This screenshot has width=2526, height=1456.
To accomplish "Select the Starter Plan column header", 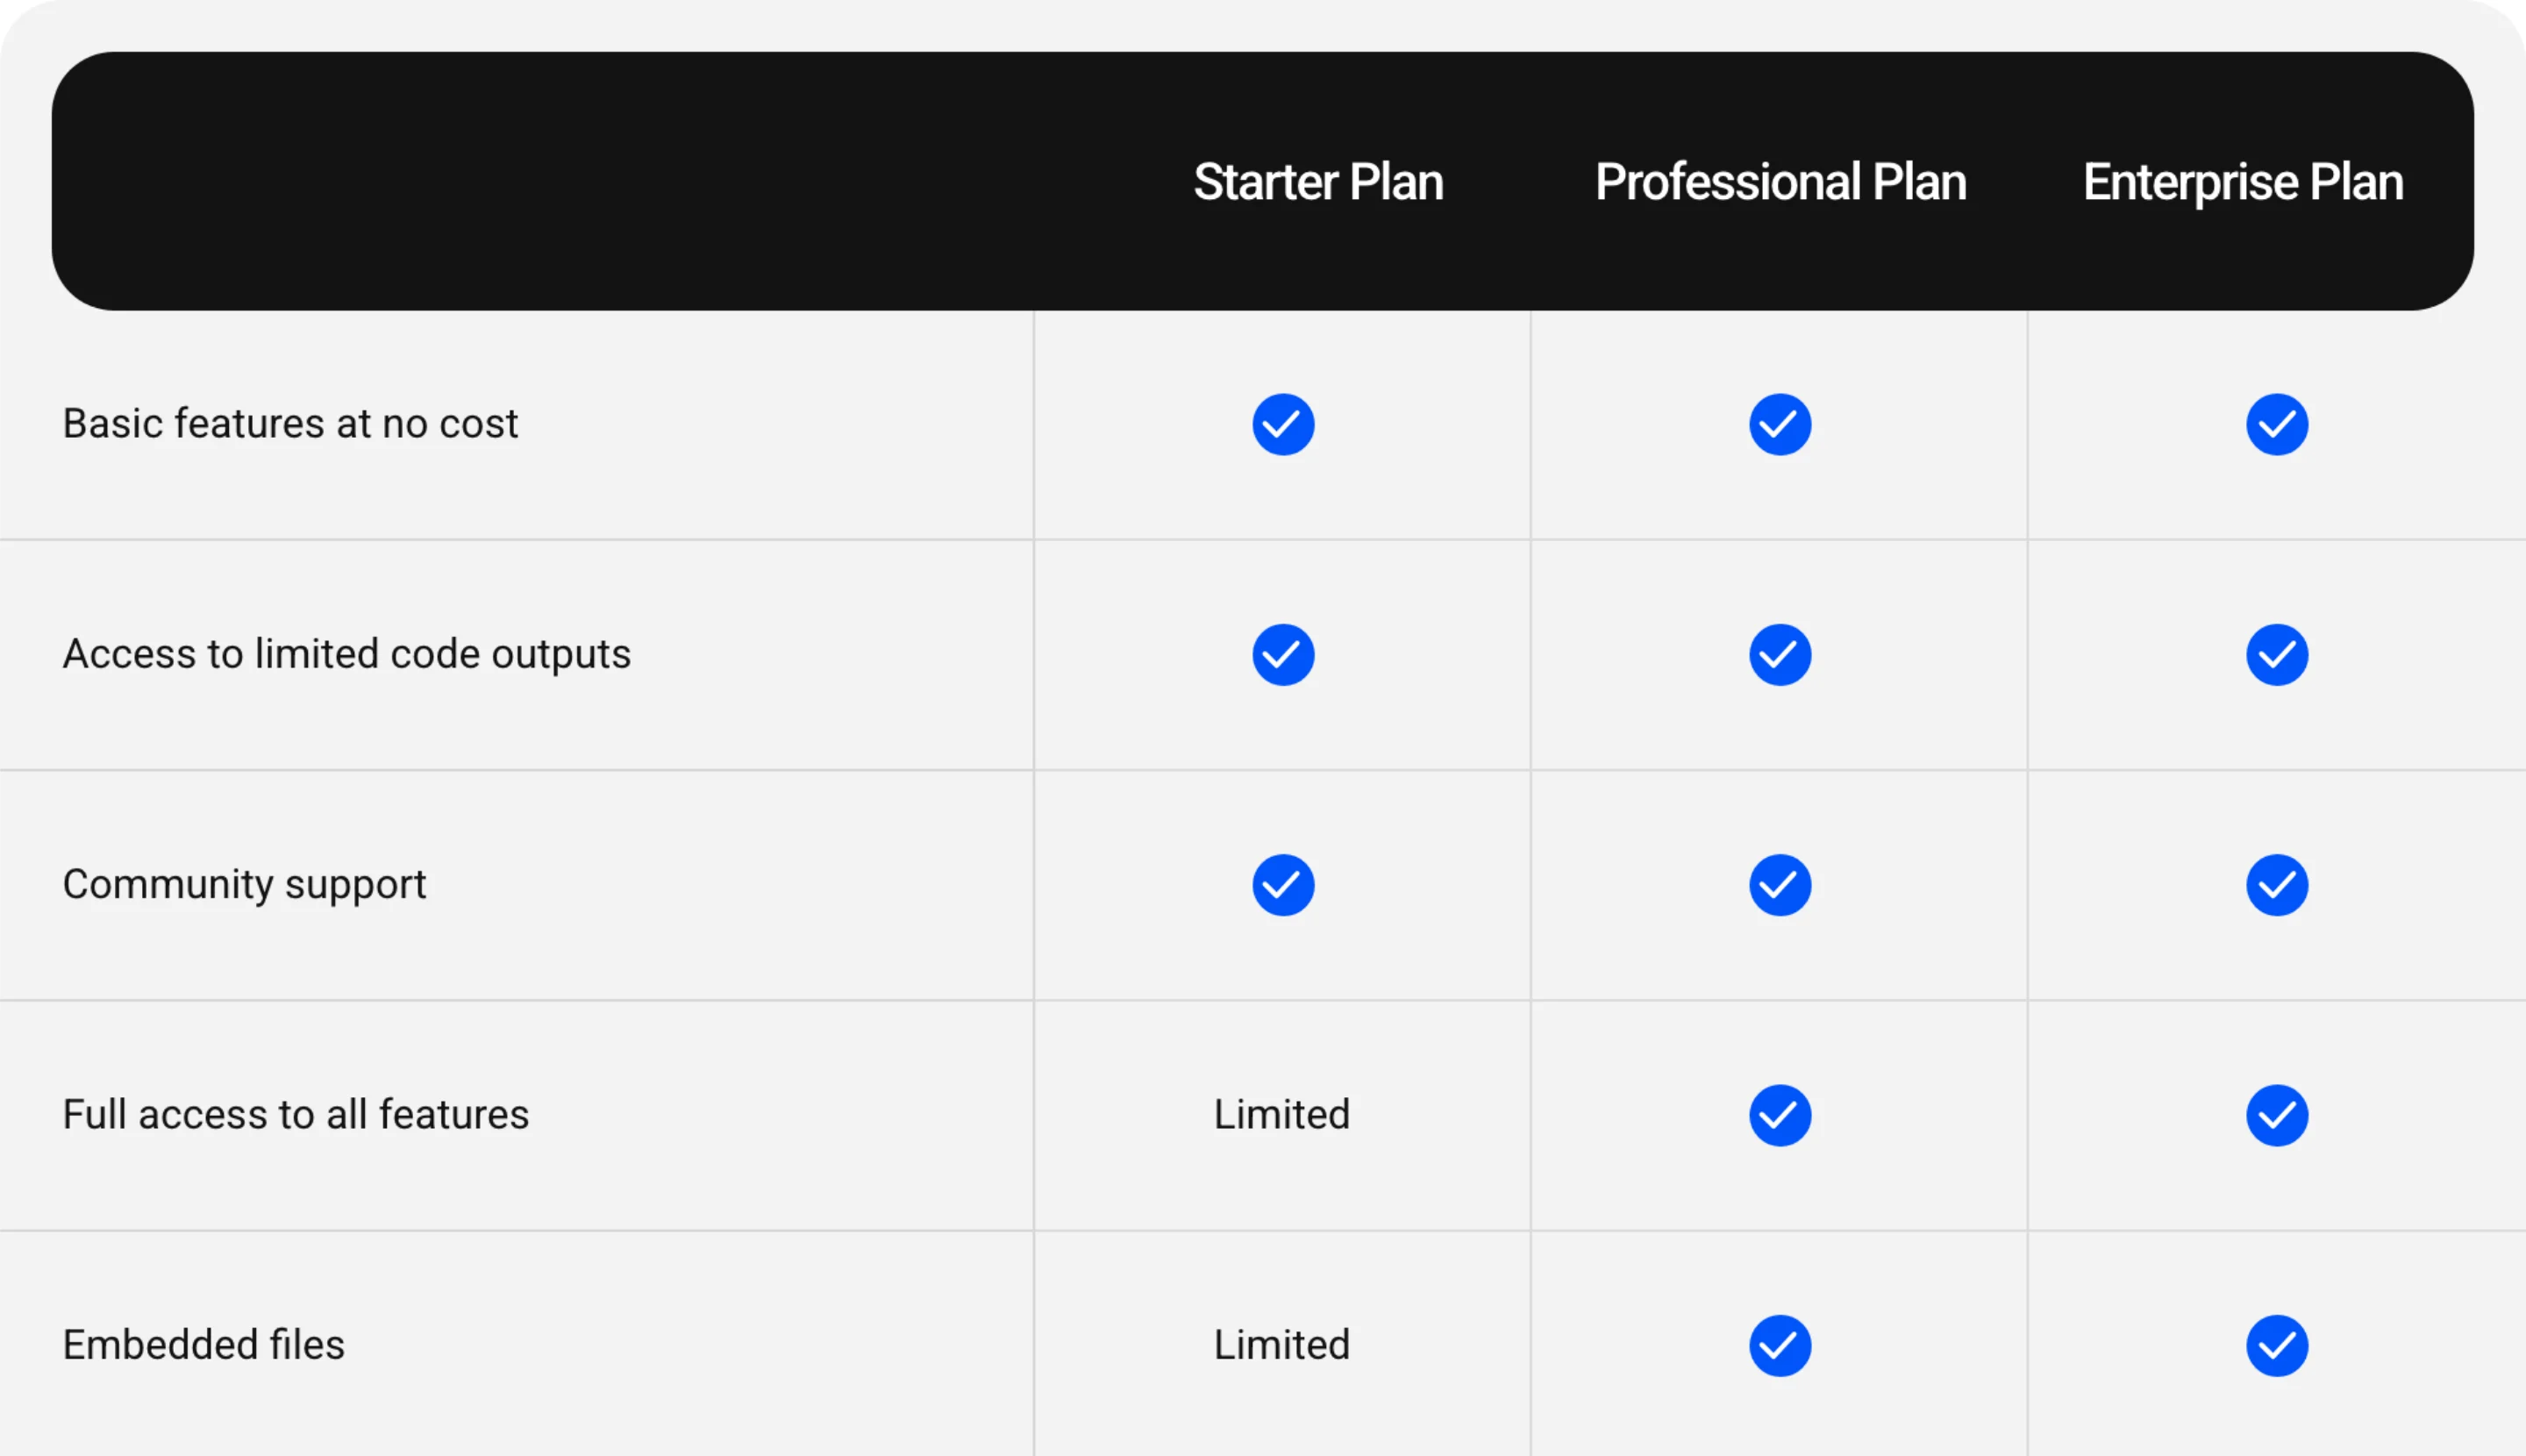I will pyautogui.click(x=1318, y=182).
